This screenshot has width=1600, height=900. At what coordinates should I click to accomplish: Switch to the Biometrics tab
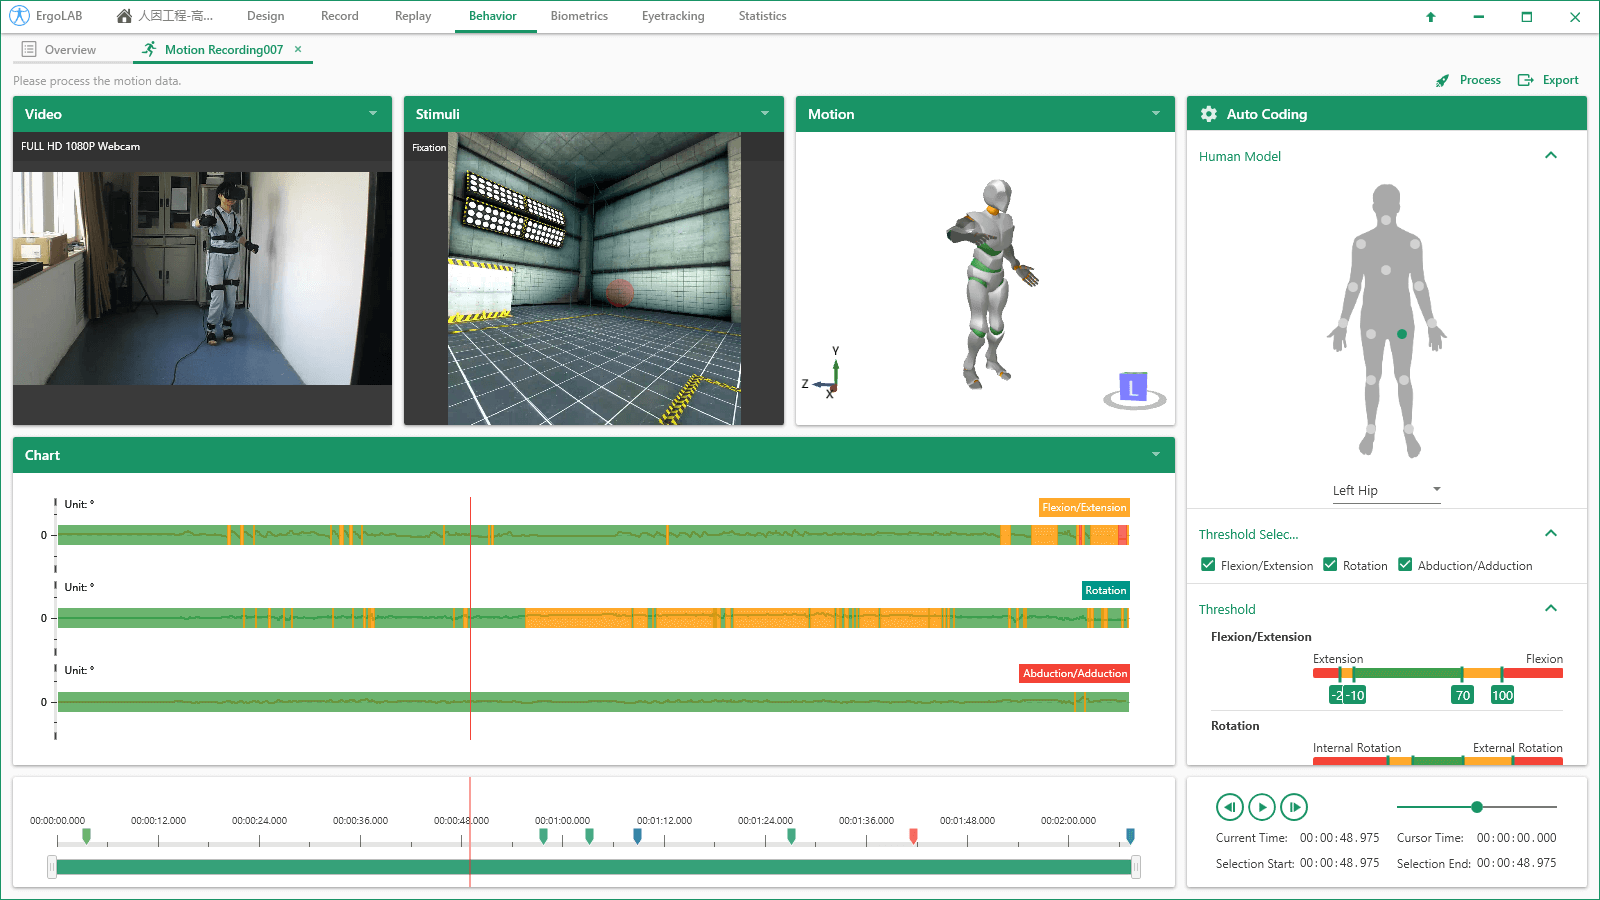pos(579,16)
